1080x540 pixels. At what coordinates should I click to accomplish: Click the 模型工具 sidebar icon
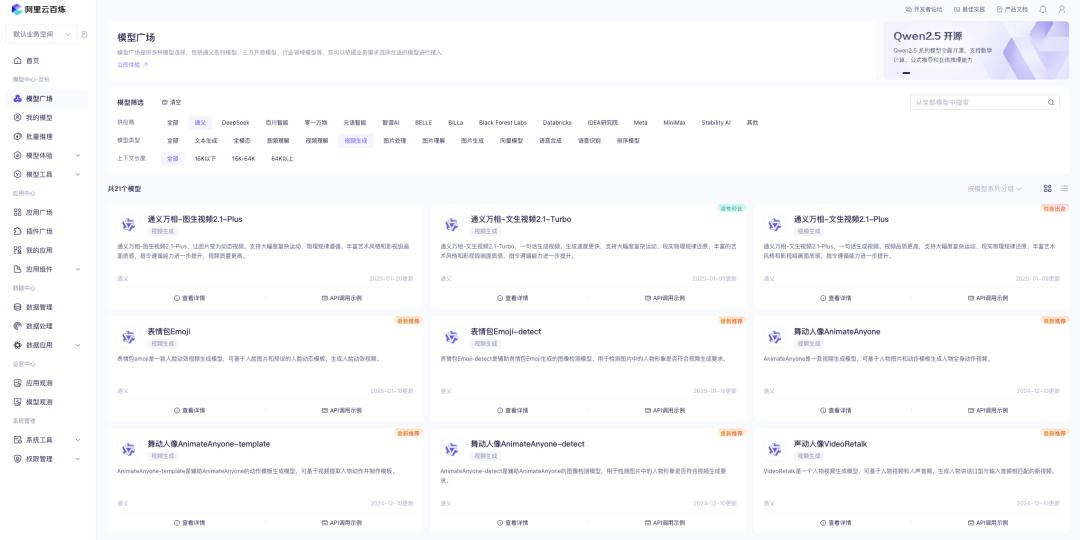click(x=18, y=174)
